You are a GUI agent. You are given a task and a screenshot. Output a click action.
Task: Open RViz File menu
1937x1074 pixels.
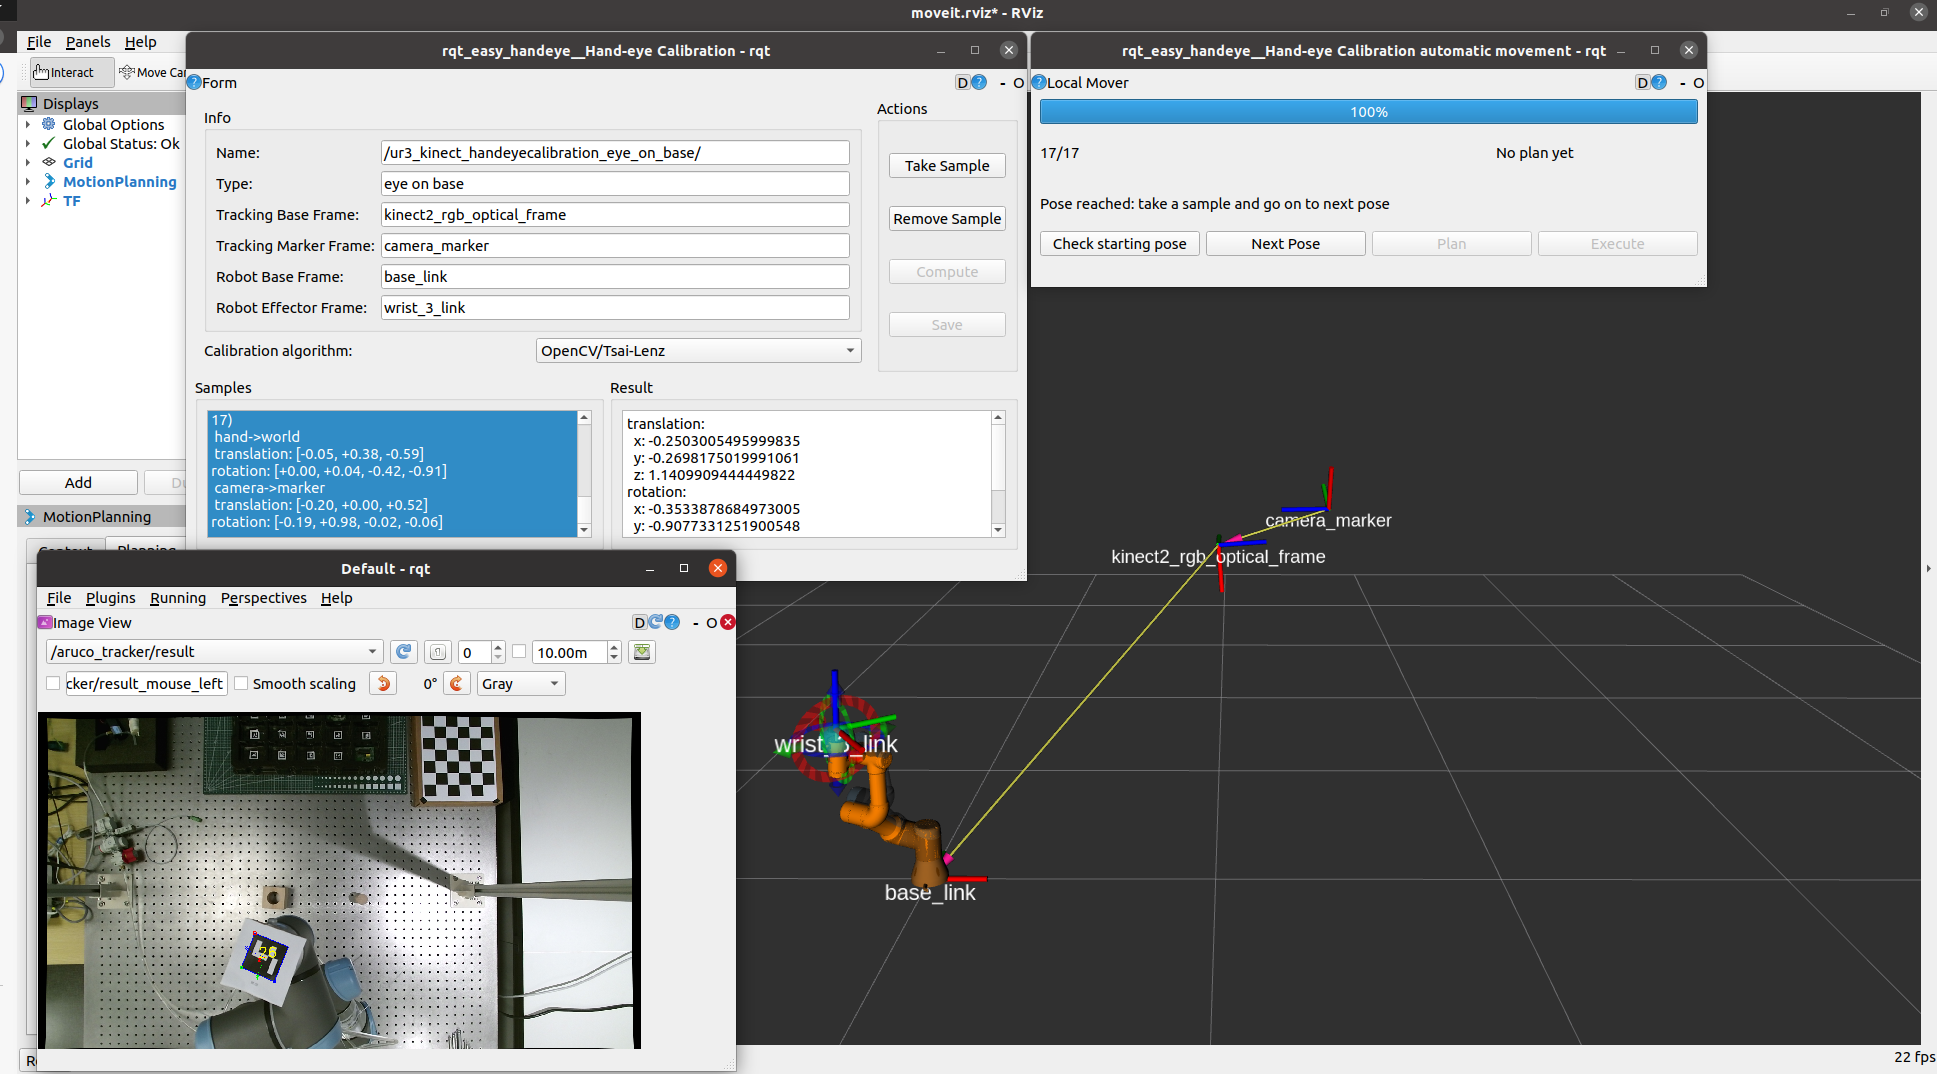click(x=39, y=41)
